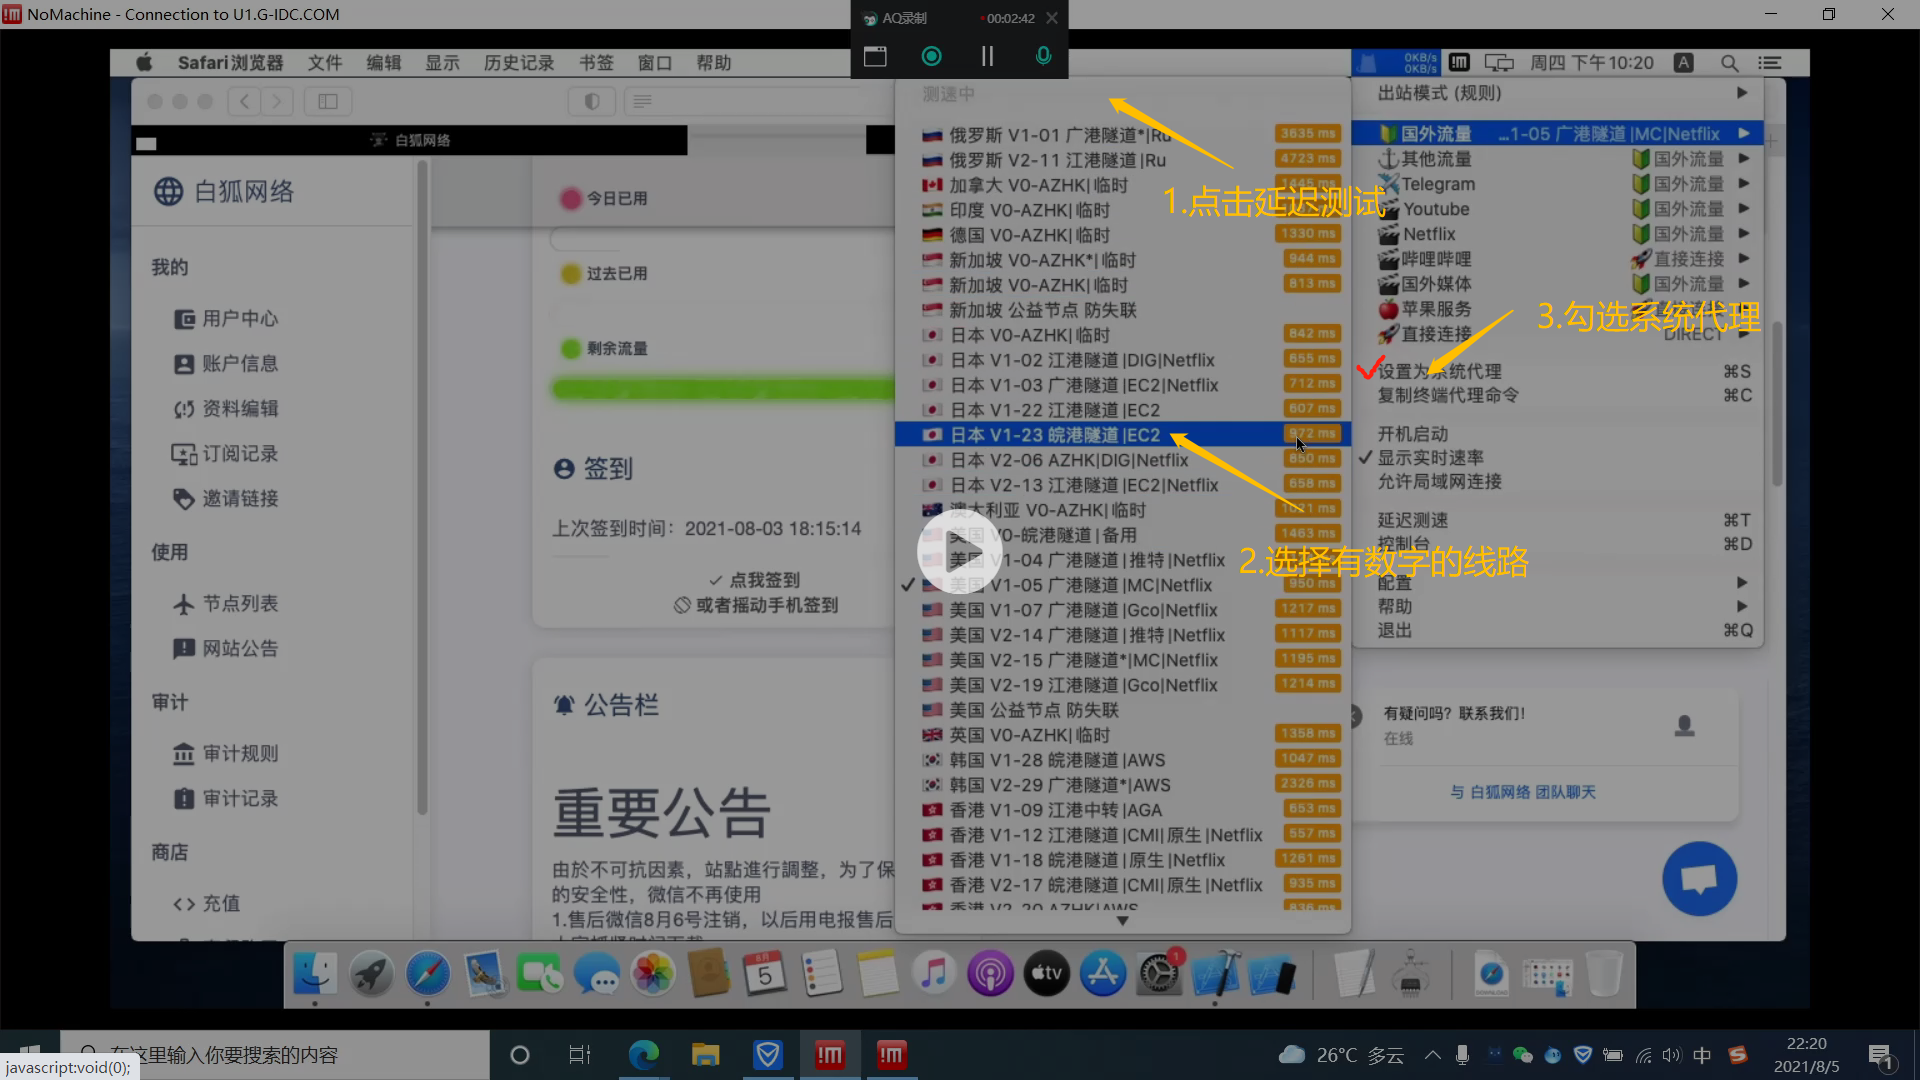Open File Explorer in Windows taskbar
The height and width of the screenshot is (1080, 1920).
705,1055
